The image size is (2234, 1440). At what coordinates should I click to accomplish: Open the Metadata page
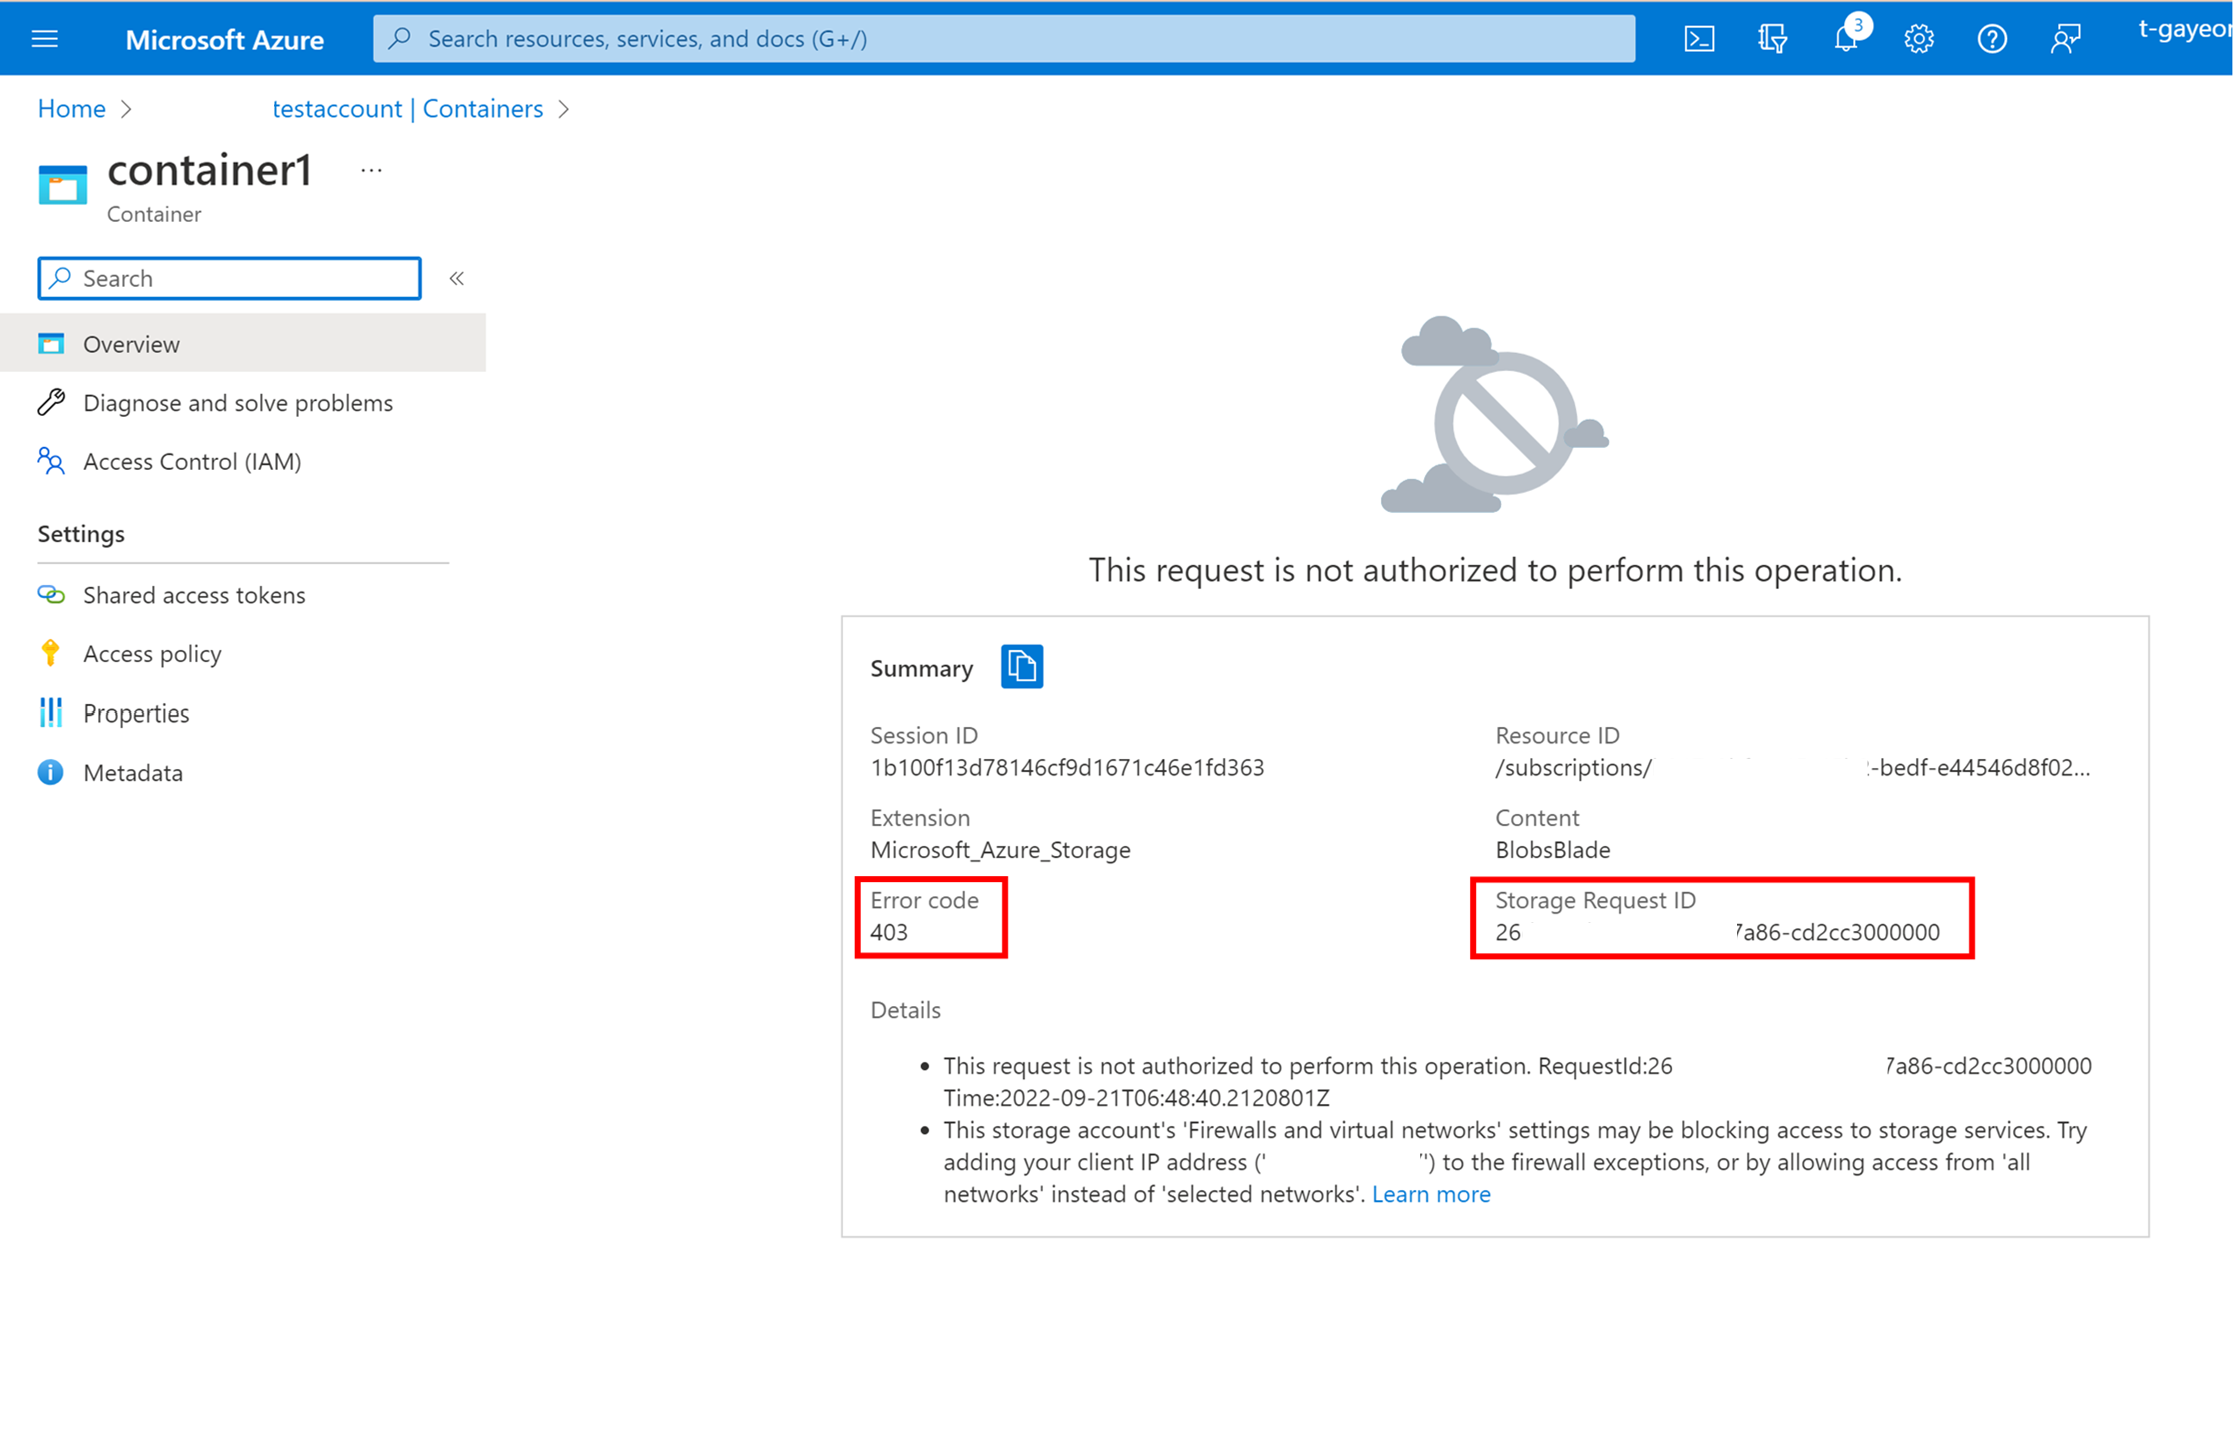[132, 773]
